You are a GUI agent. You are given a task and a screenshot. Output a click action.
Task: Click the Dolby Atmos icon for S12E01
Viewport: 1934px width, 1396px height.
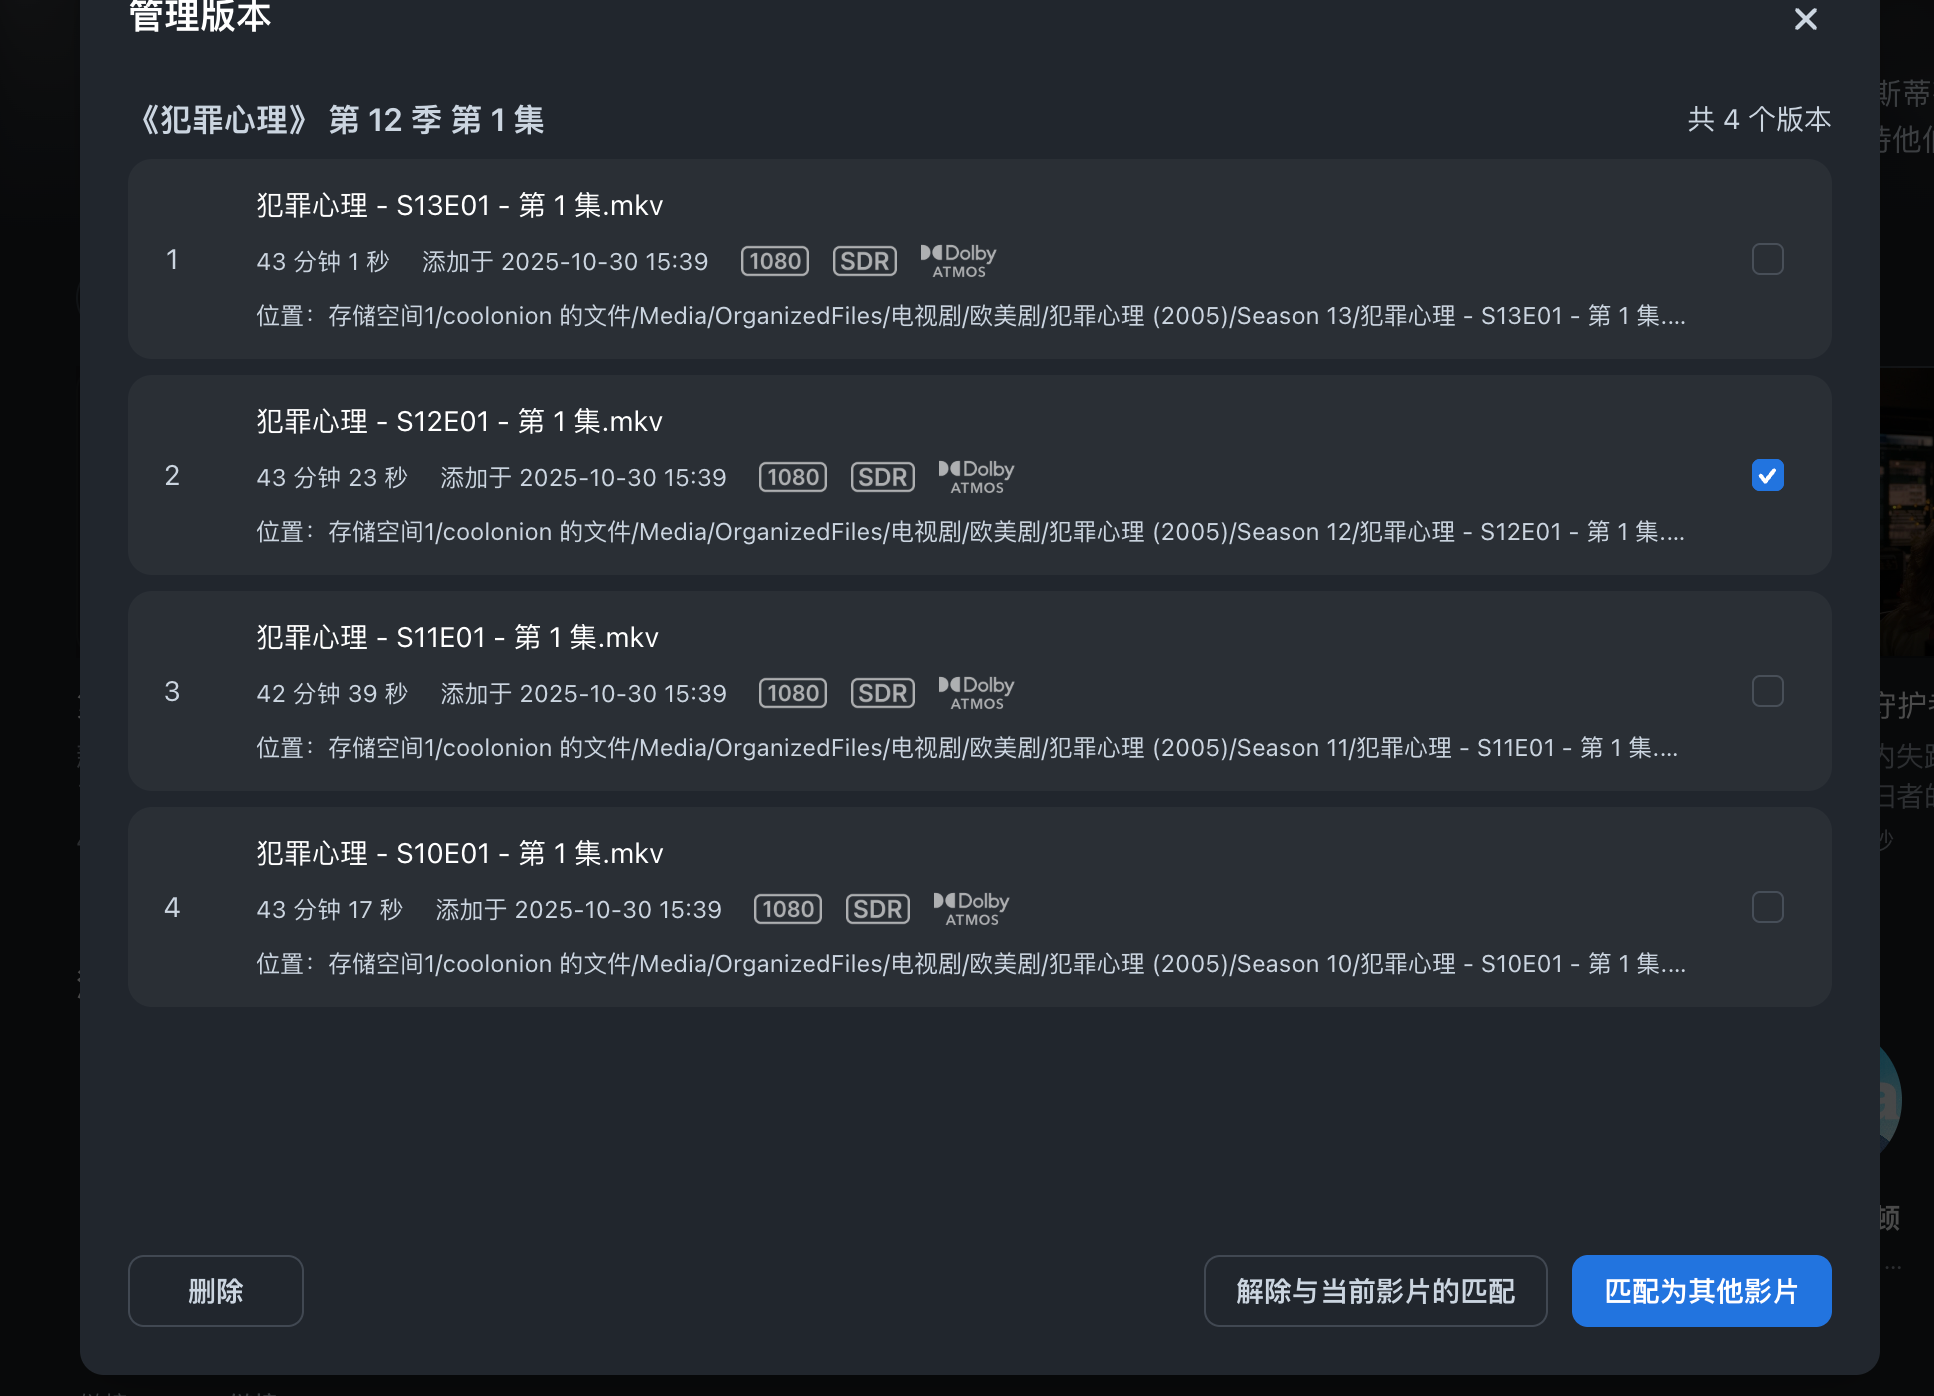[x=976, y=477]
